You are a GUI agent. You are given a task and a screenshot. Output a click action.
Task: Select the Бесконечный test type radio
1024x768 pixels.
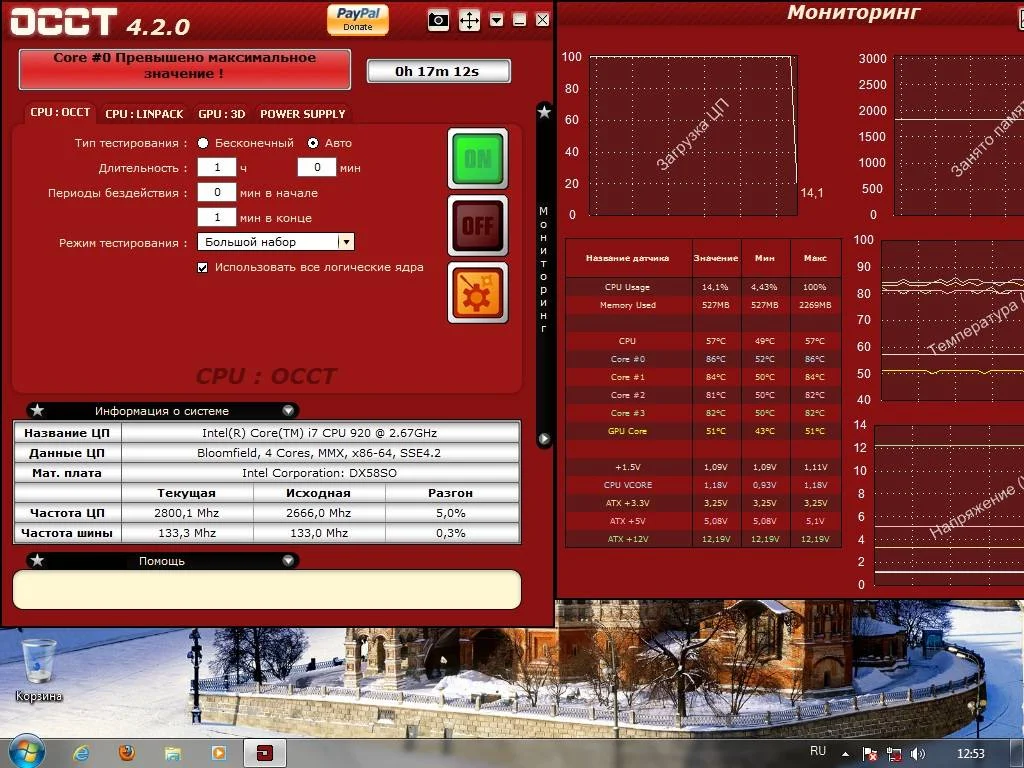coord(203,143)
